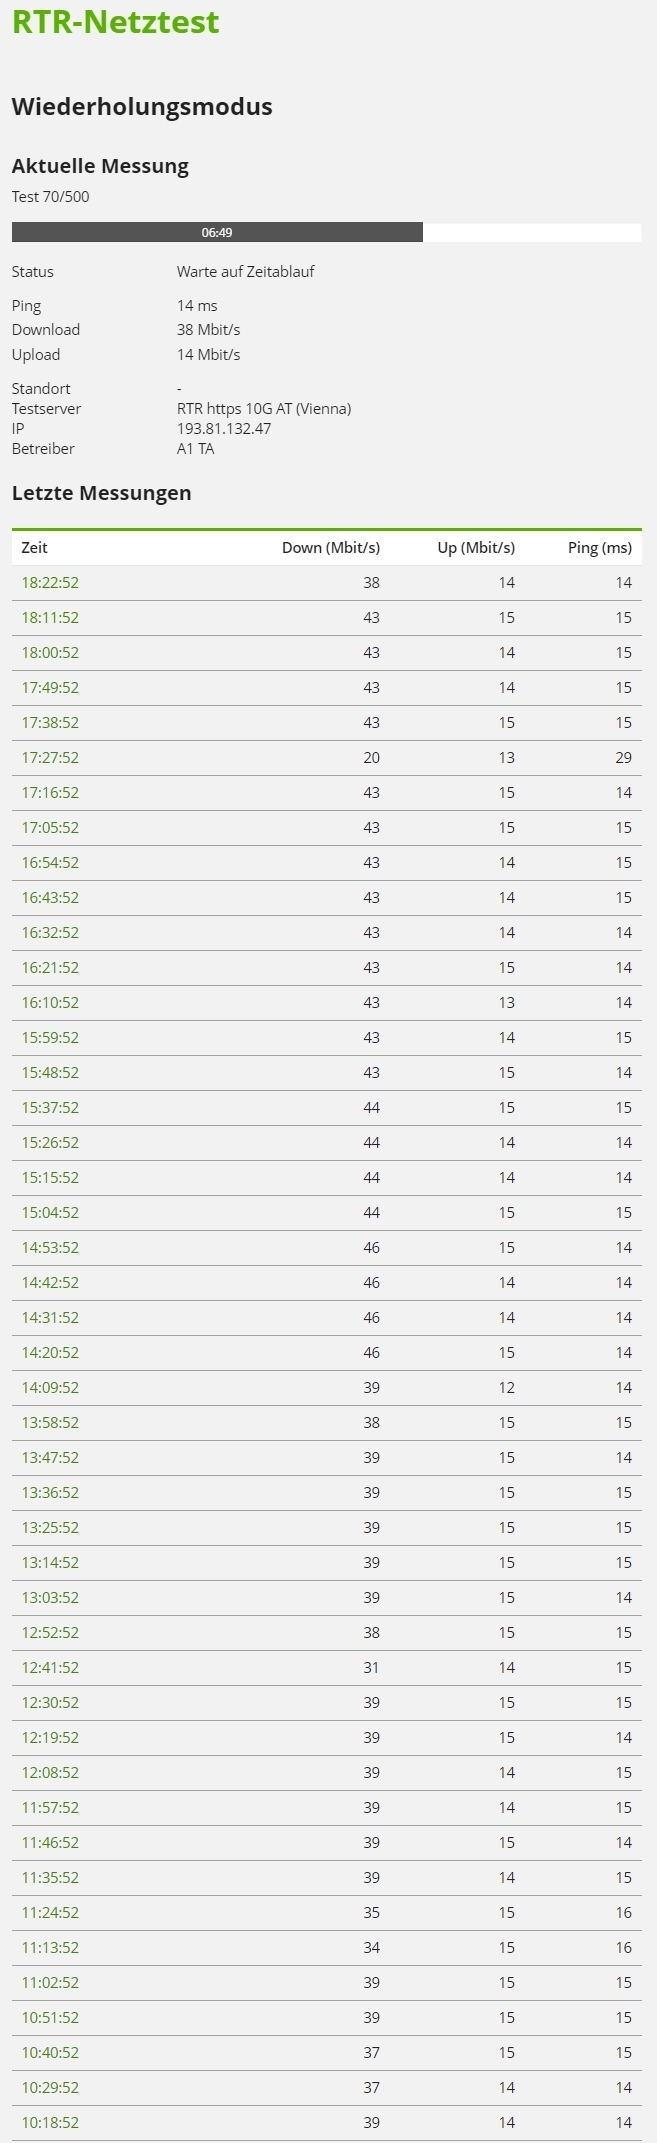Open the 14:53:52 measurement entry
Screen dimensions: 657x2143
[50, 1248]
